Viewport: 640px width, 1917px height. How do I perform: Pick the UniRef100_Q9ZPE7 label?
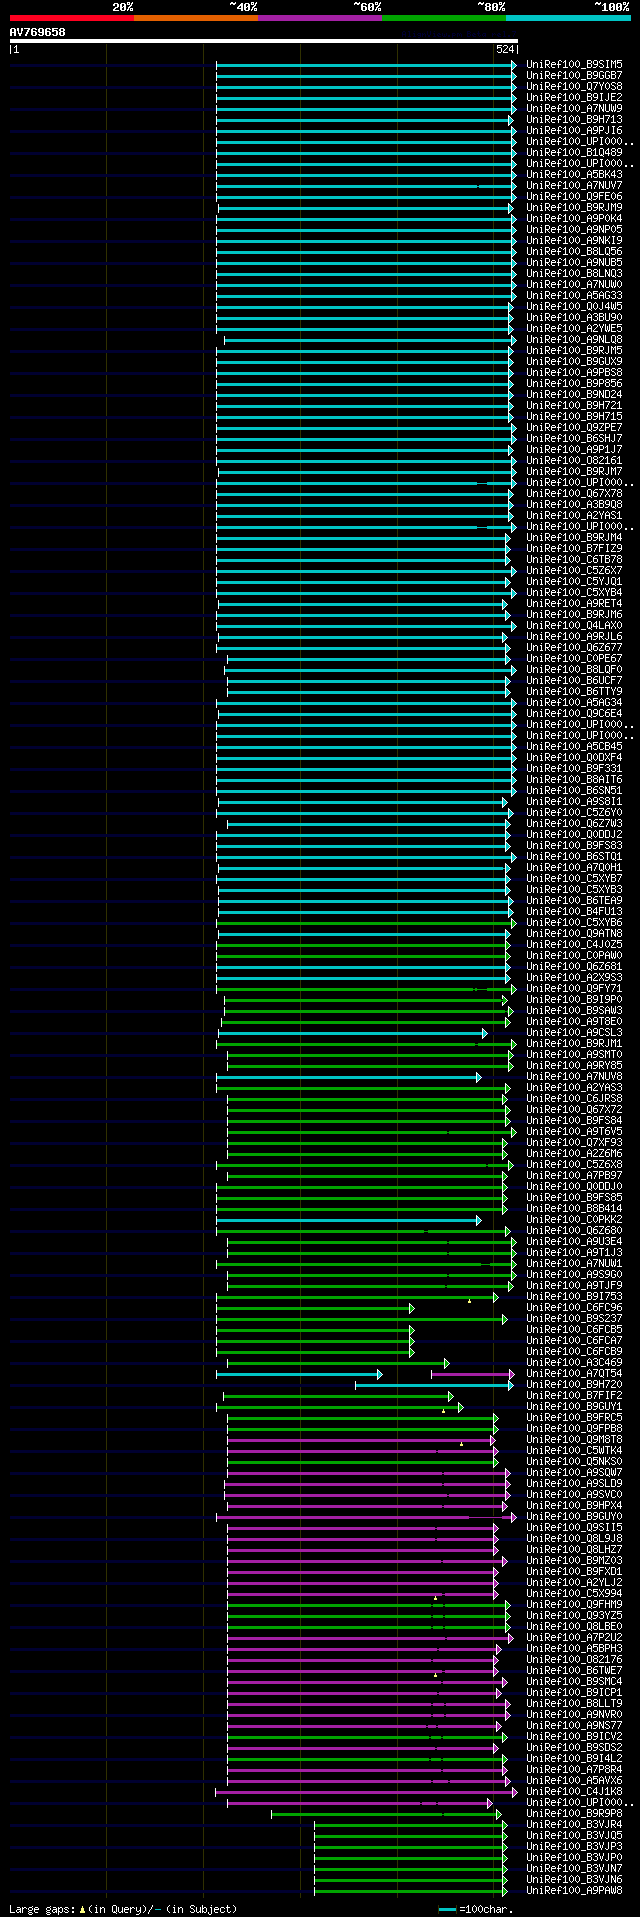click(x=574, y=427)
